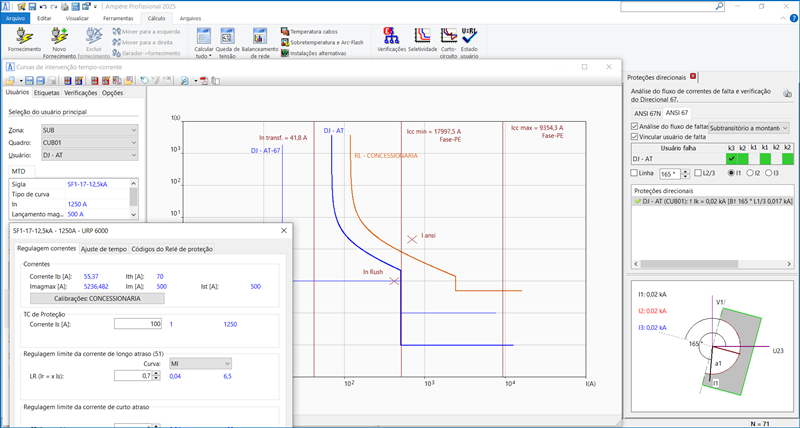Image resolution: width=800 pixels, height=428 pixels.
Task: Click the first save disk icon in the curves toolbar
Action: [29, 81]
